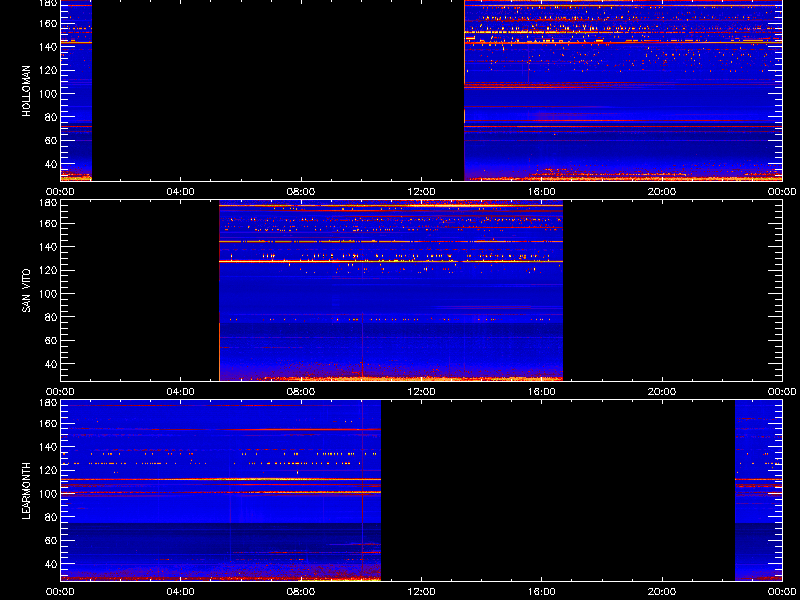
Task: Pick the 20:00 time label below Learmonth panel
Action: pos(662,592)
